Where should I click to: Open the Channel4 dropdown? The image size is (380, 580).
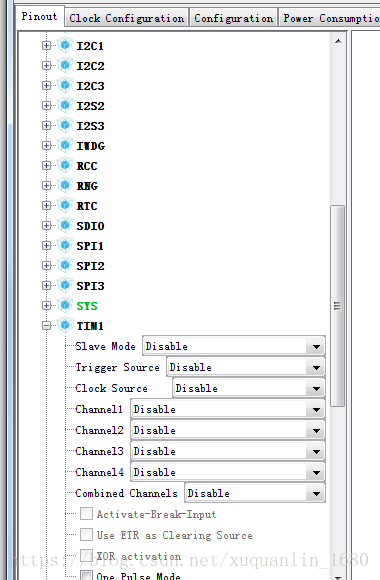click(228, 472)
